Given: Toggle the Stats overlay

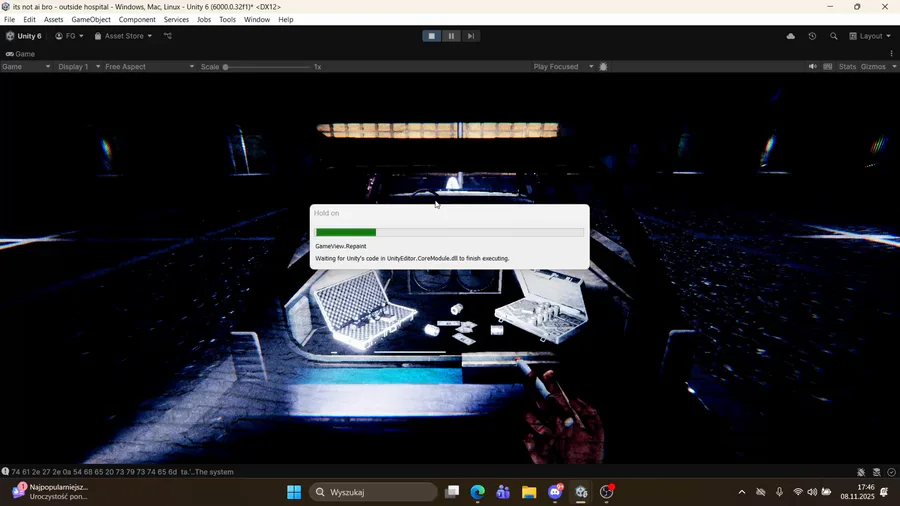Looking at the screenshot, I should pyautogui.click(x=847, y=67).
